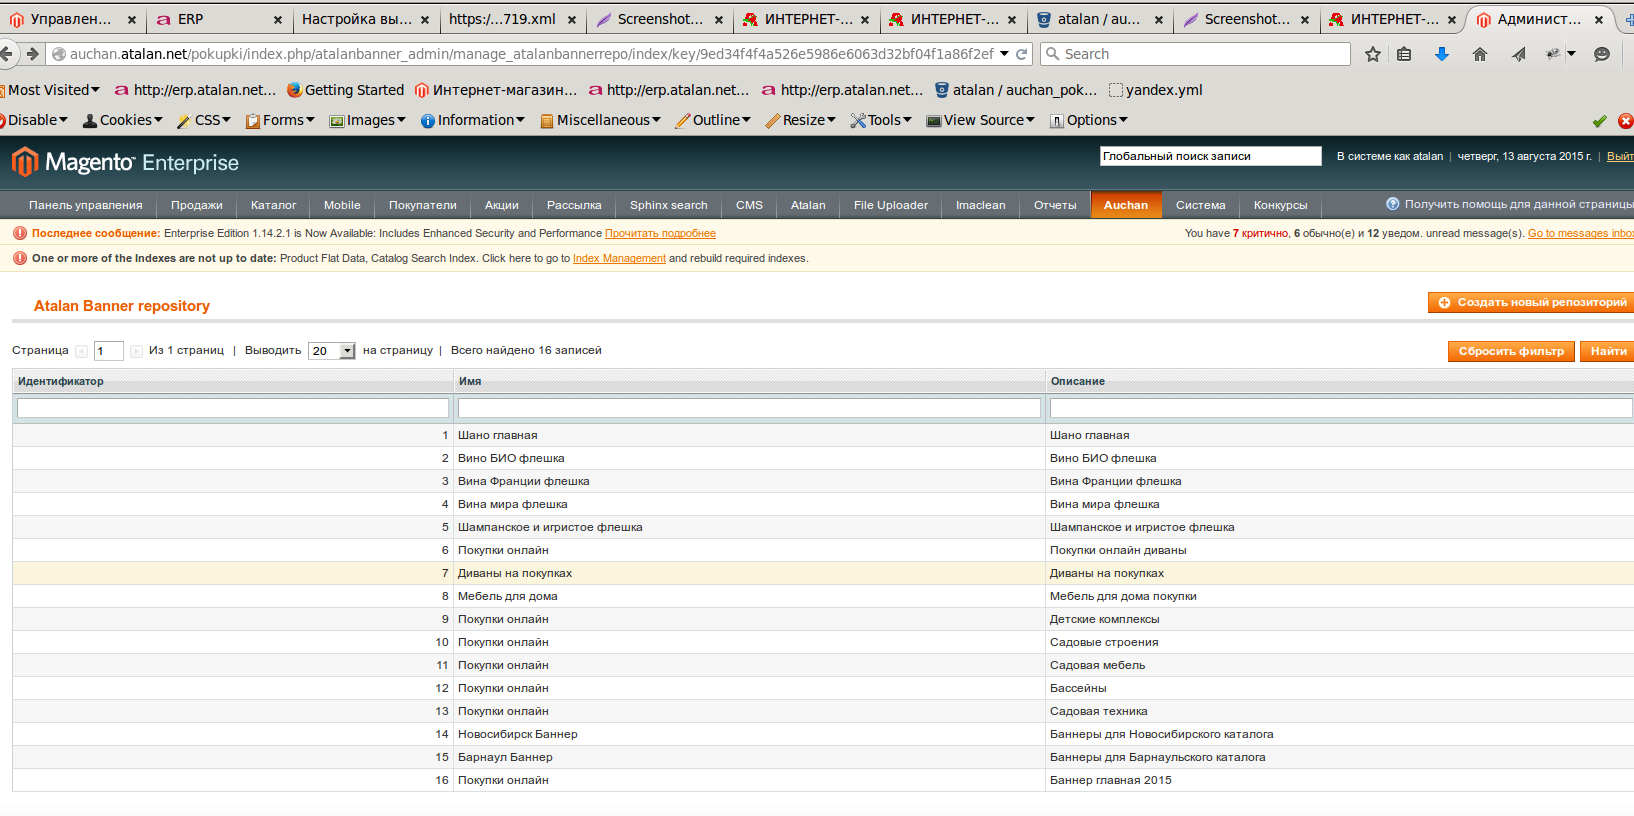Screen dimensions: 1634x816
Task: Open the Sphinx search menu item
Action: pos(669,205)
